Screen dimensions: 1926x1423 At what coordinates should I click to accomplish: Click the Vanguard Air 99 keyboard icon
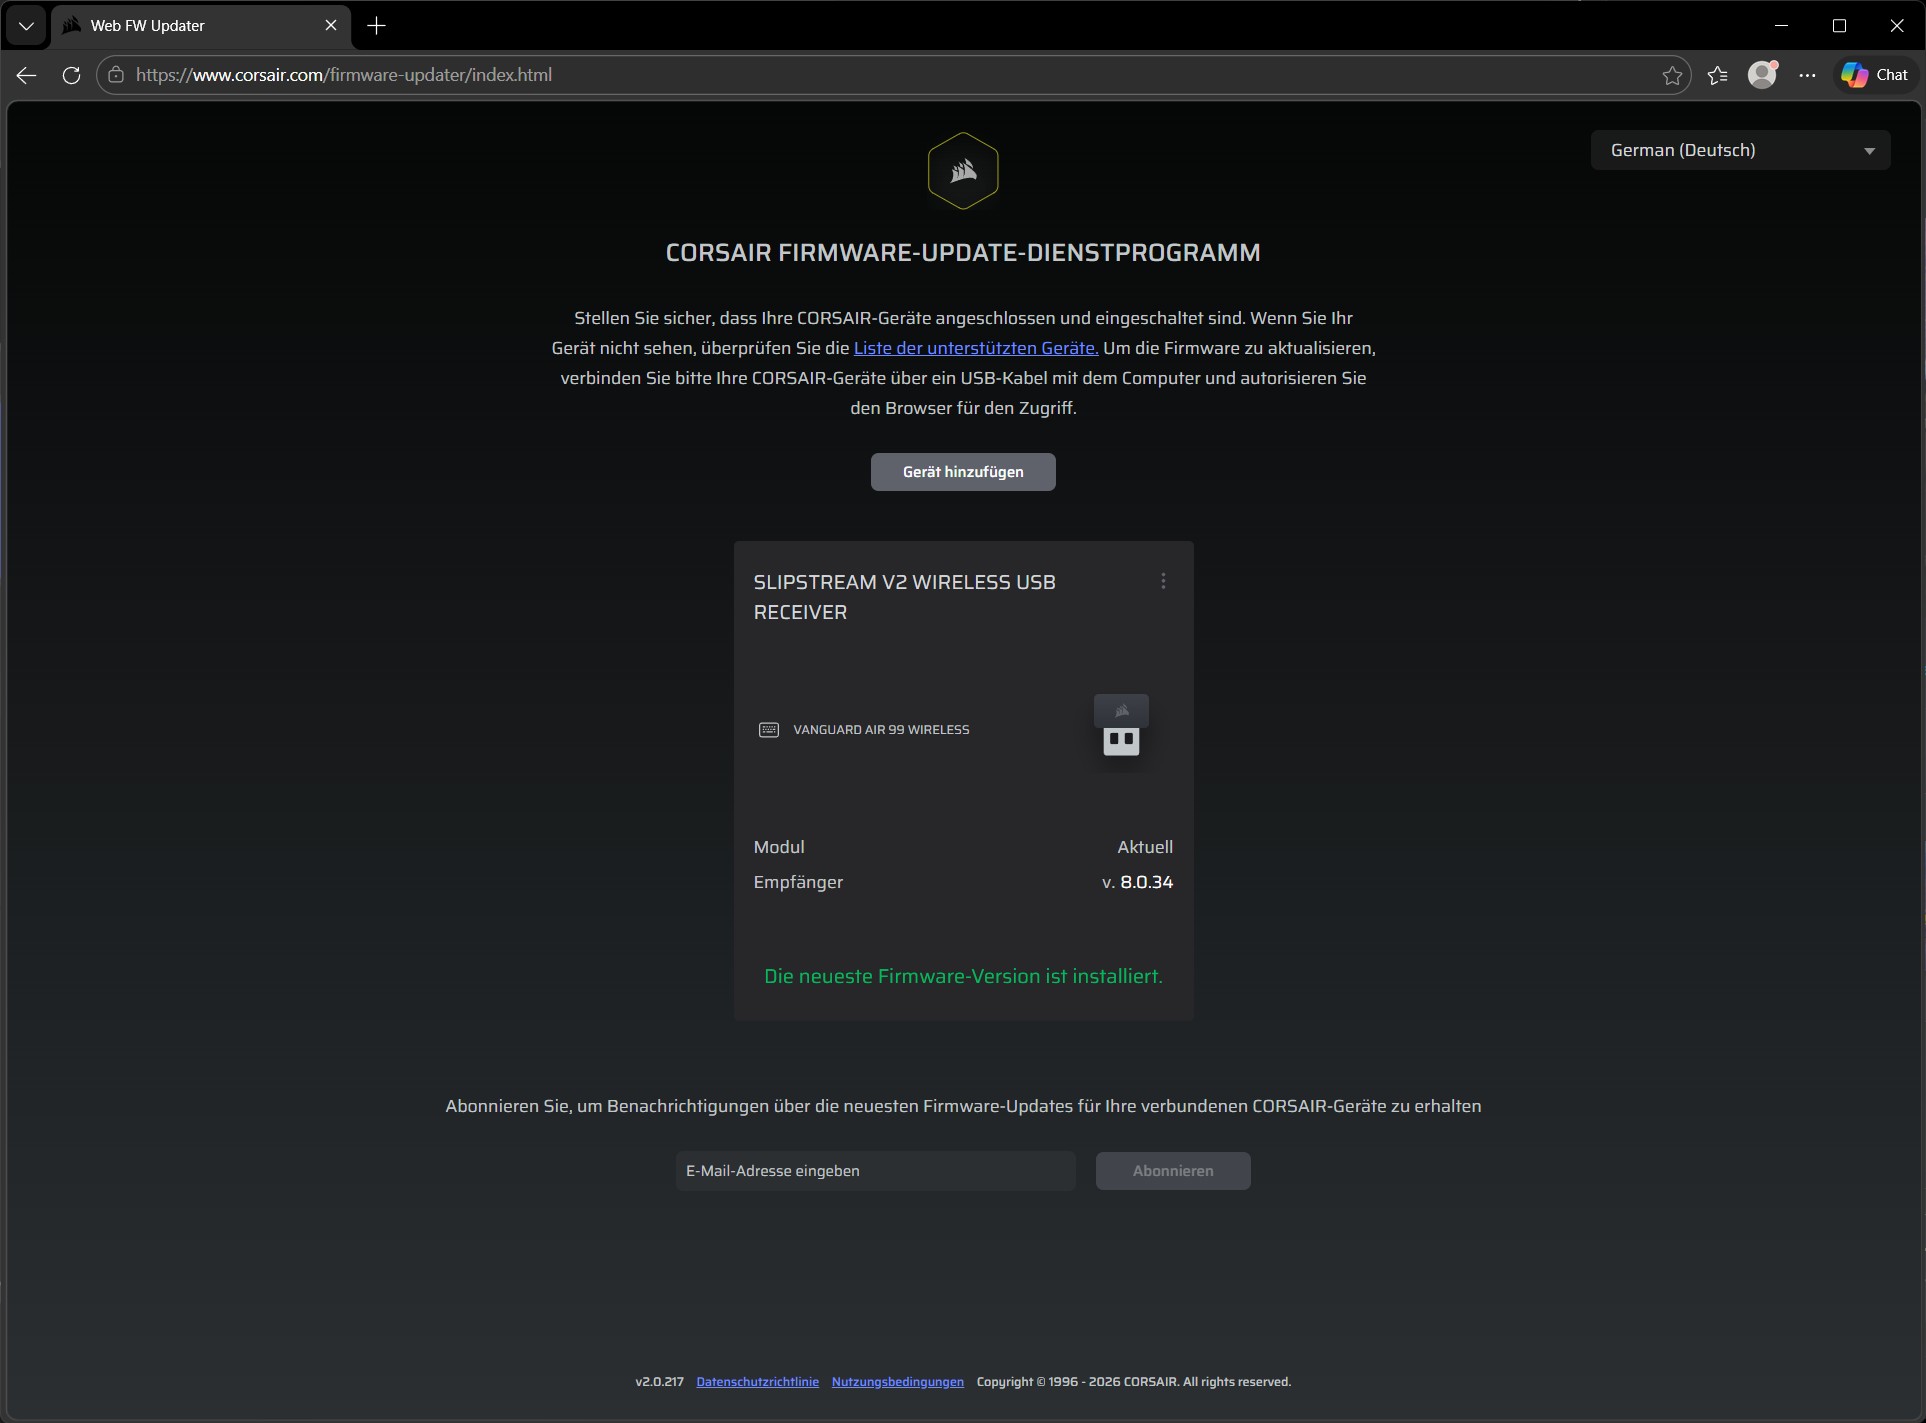tap(768, 730)
